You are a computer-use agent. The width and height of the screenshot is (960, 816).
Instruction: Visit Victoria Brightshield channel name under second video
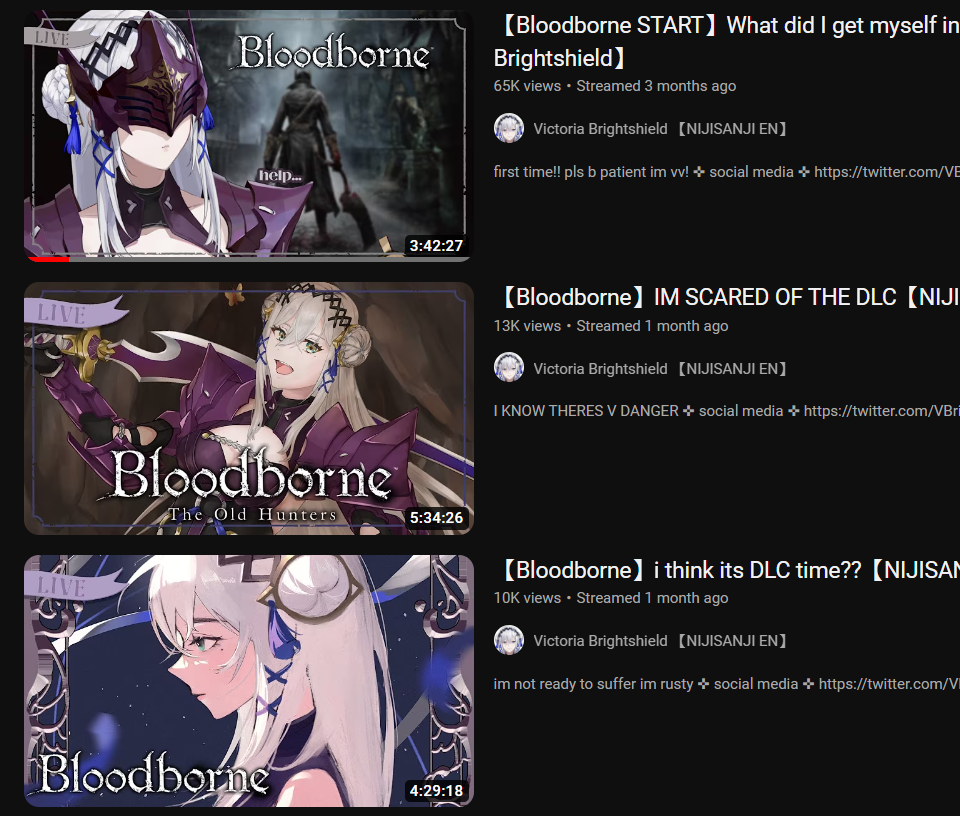(660, 369)
